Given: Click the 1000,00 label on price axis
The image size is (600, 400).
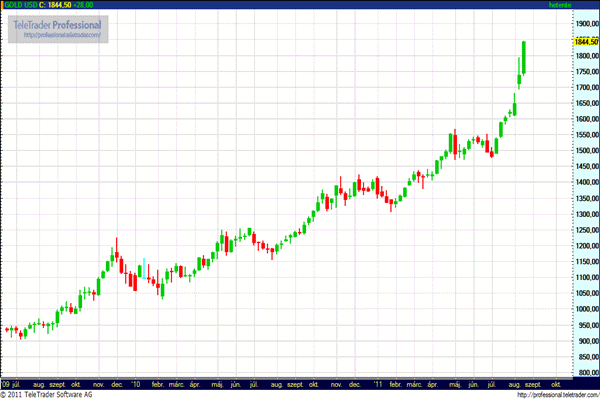Looking at the screenshot, I should click(584, 309).
